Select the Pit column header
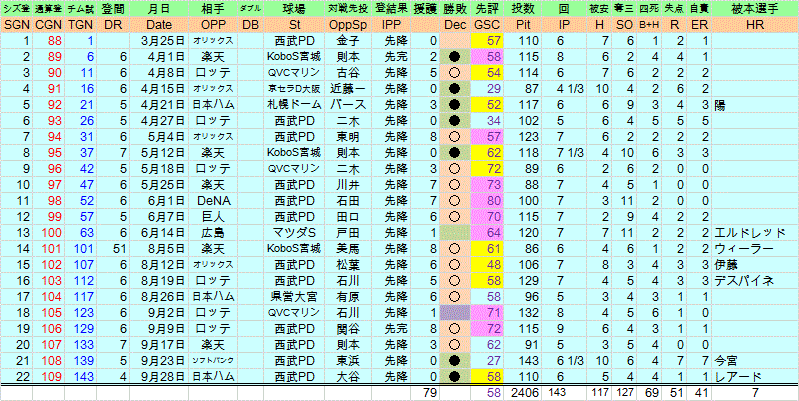 (522, 24)
